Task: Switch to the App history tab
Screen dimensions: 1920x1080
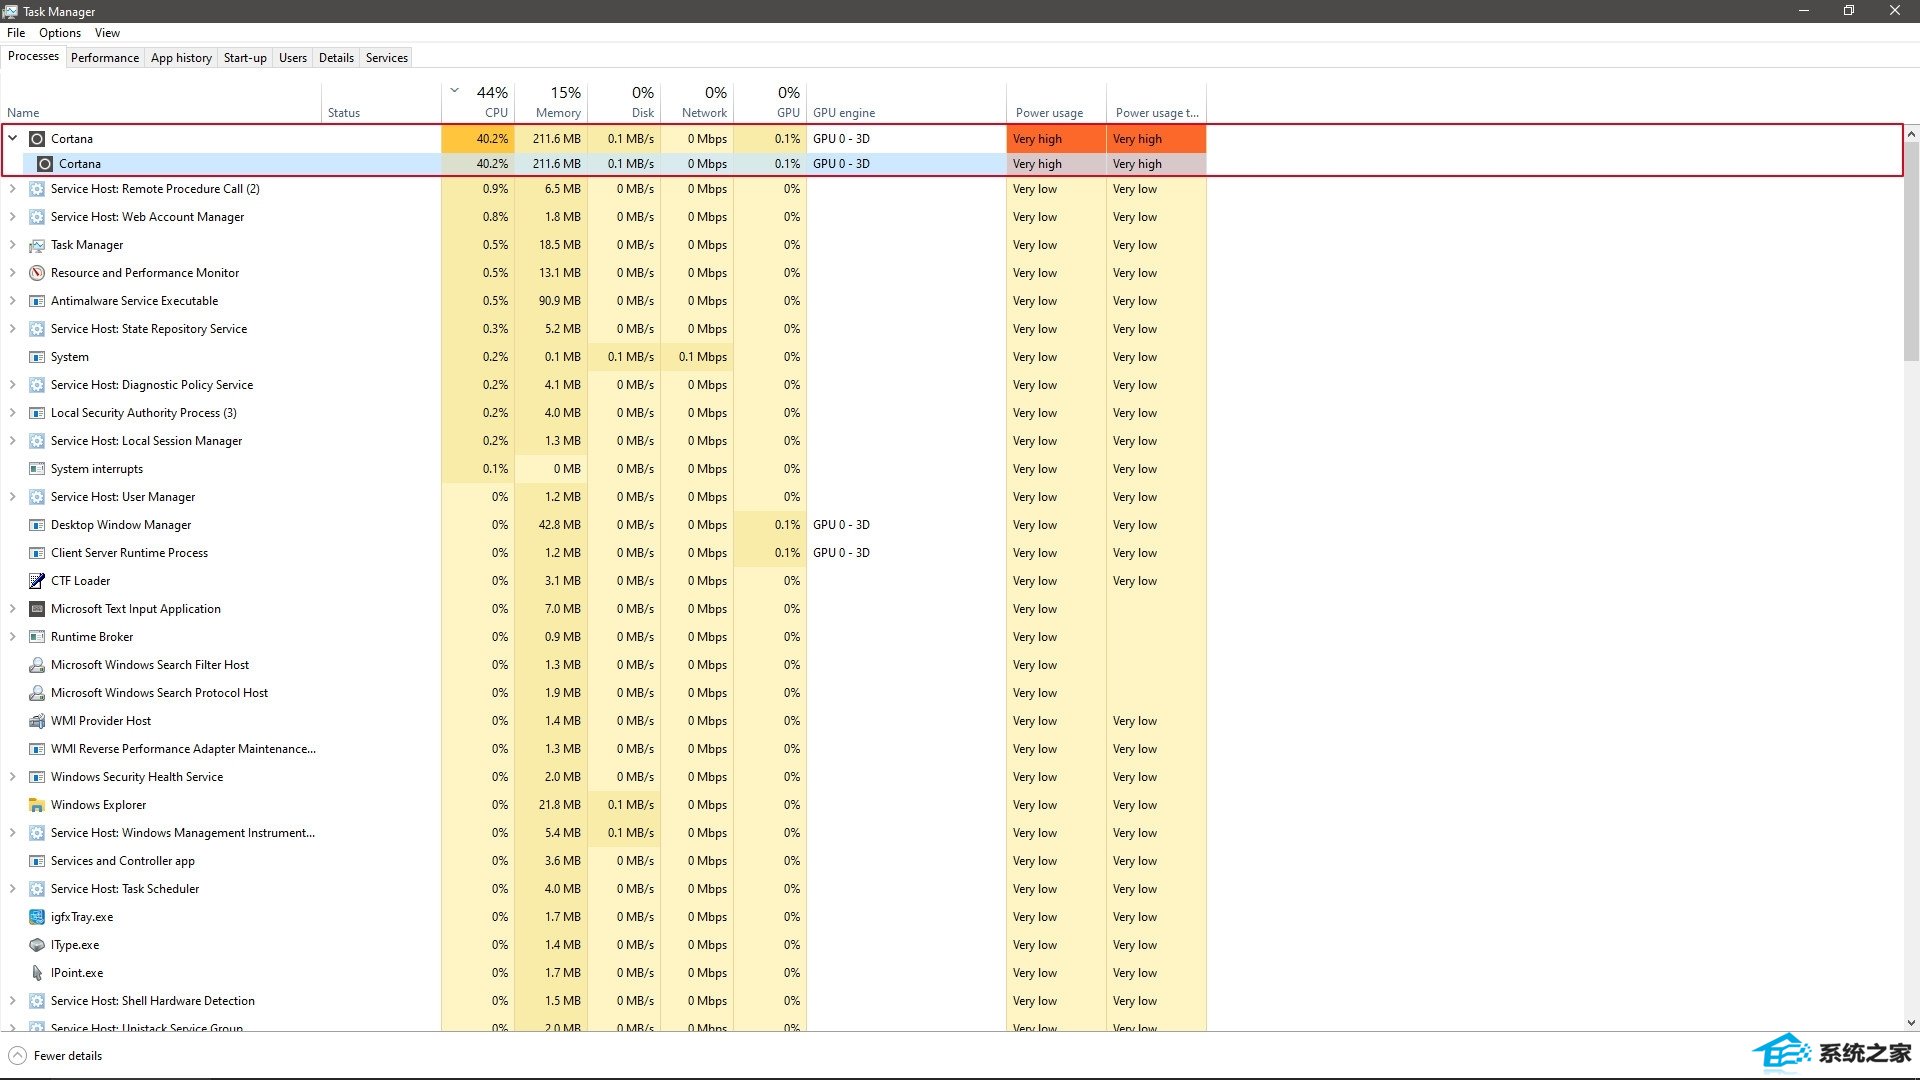Action: 181,58
